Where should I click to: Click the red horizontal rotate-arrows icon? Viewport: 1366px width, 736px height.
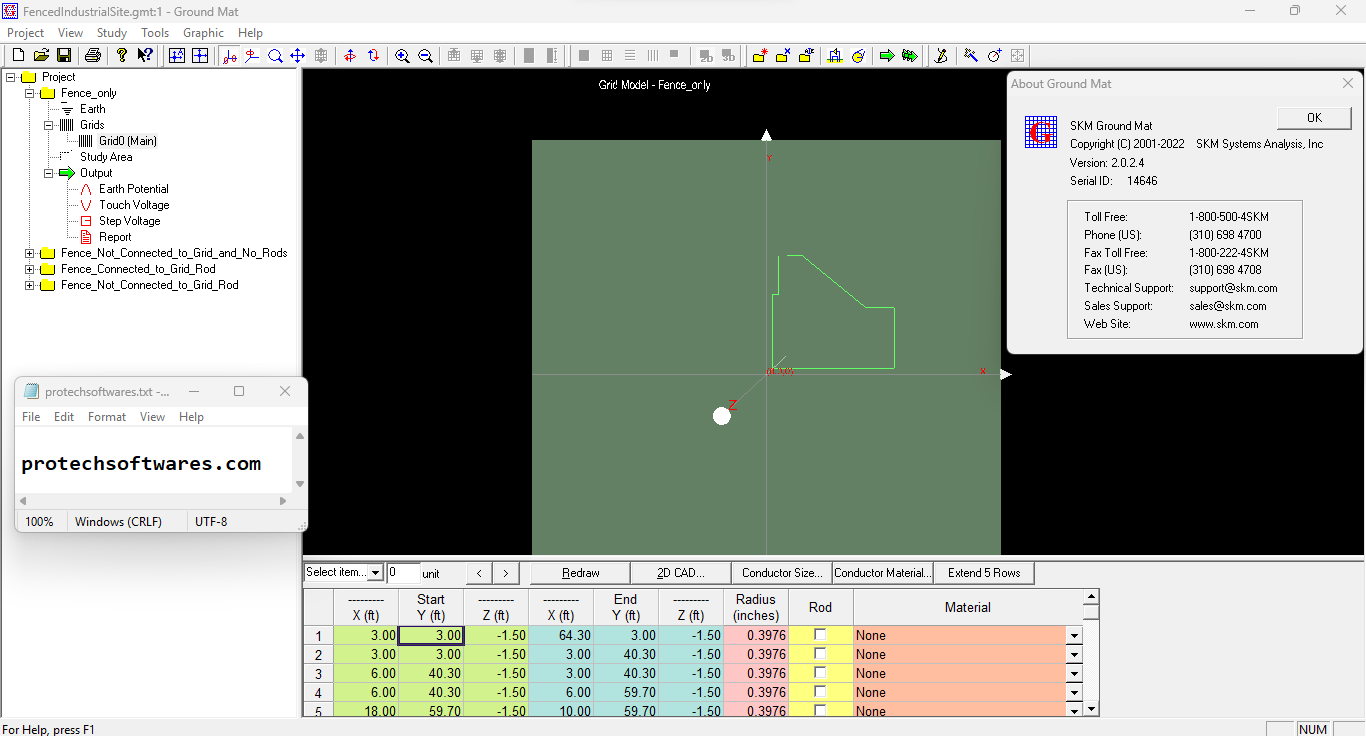click(350, 56)
